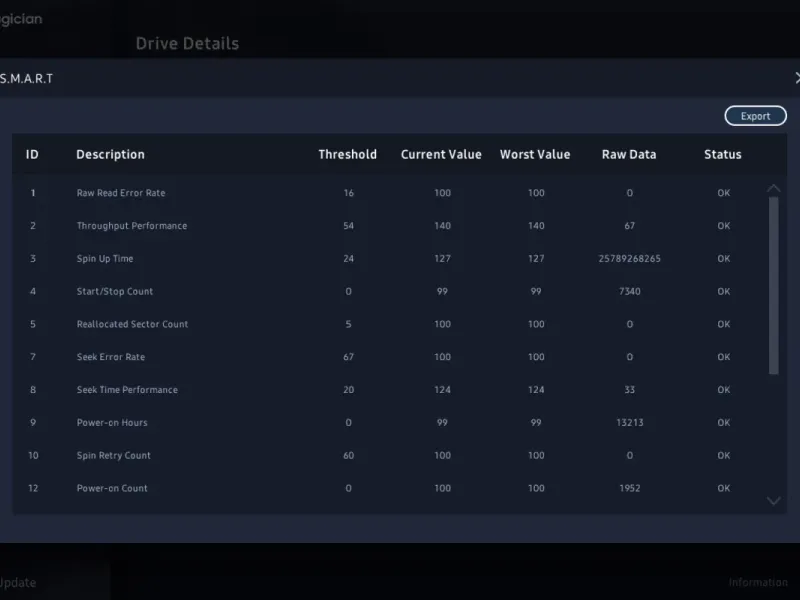Select the Spin Retry Count row
The width and height of the screenshot is (800, 600).
[390, 455]
